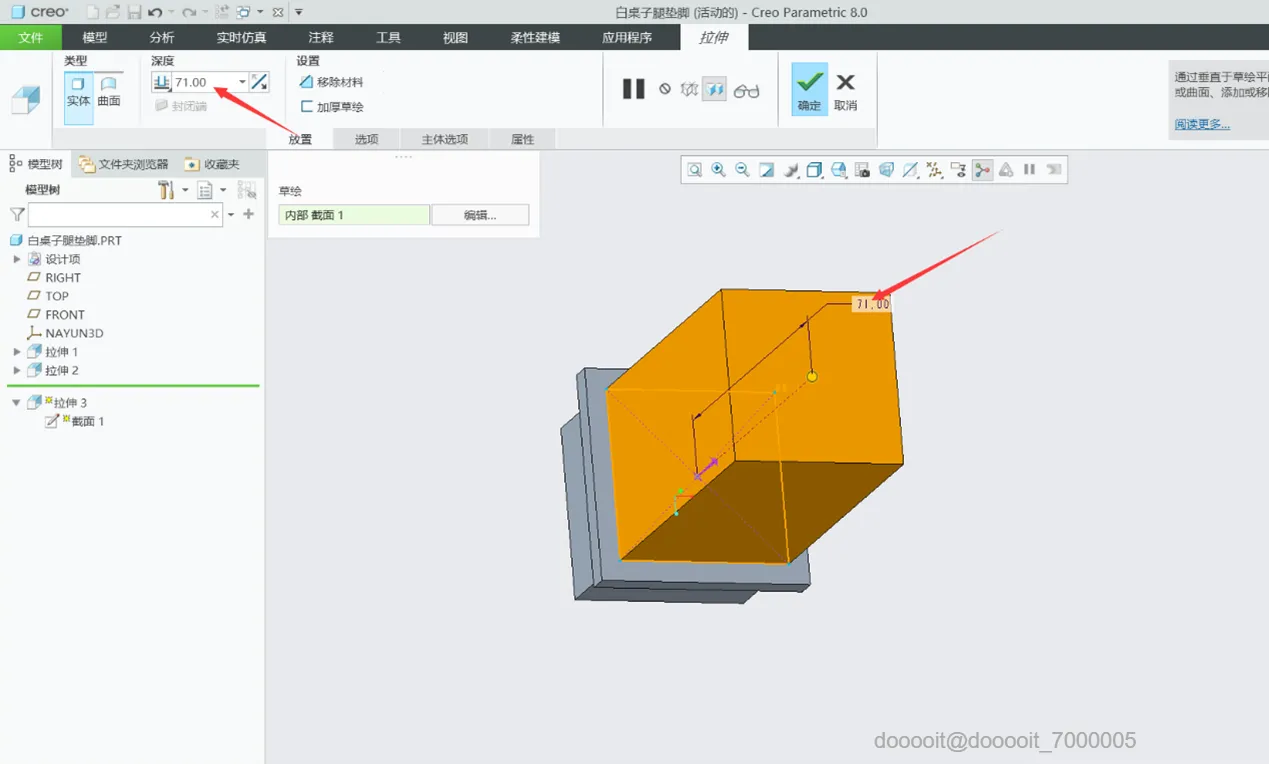Image resolution: width=1269 pixels, height=764 pixels.
Task: Open the tree columns list dropdown
Action: (223, 190)
